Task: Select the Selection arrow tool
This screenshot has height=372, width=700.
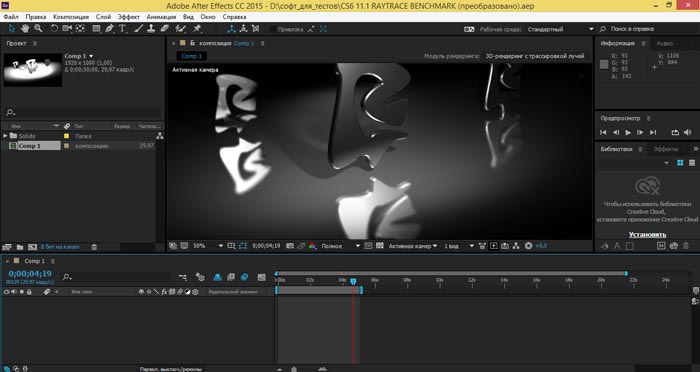Action: pyautogui.click(x=12, y=29)
